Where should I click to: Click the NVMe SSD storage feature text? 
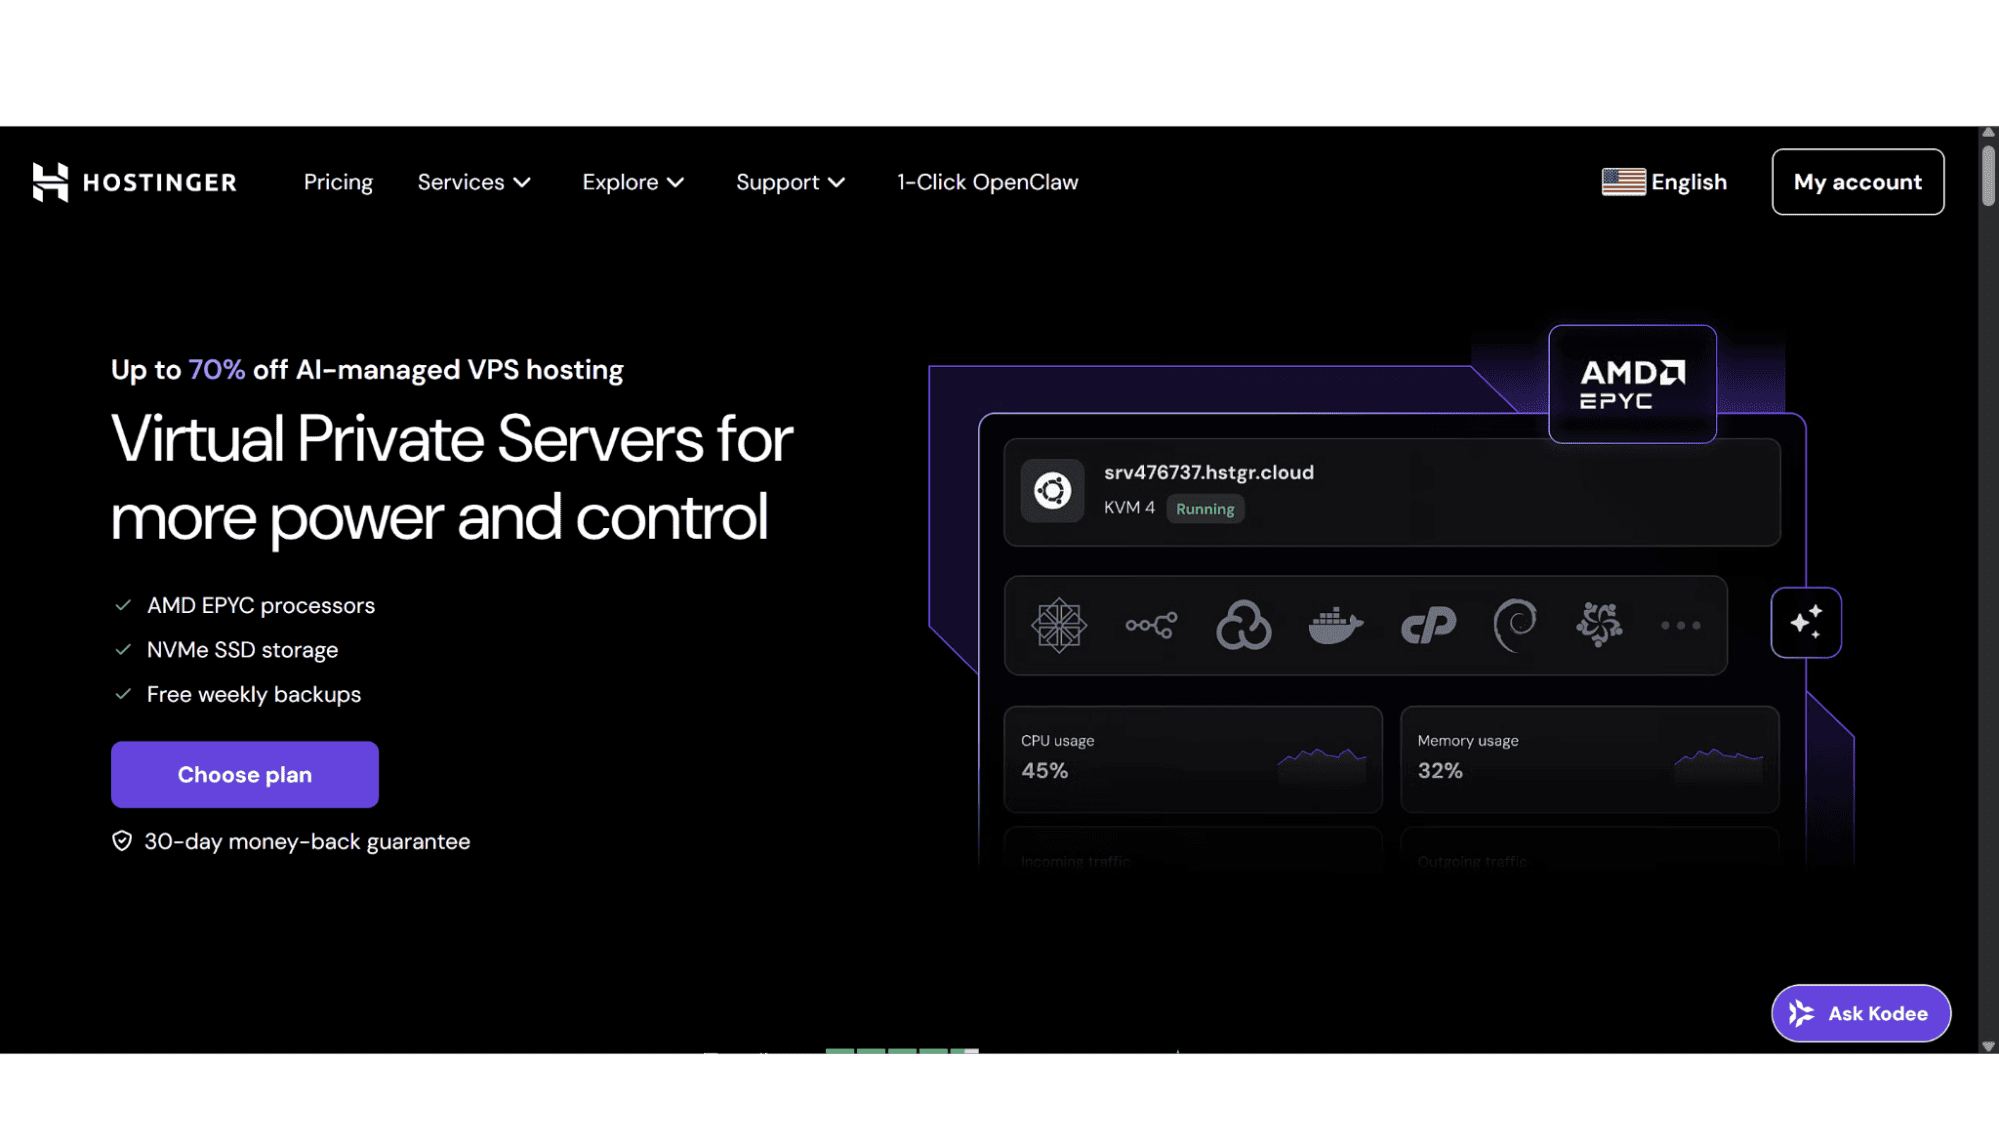[243, 650]
